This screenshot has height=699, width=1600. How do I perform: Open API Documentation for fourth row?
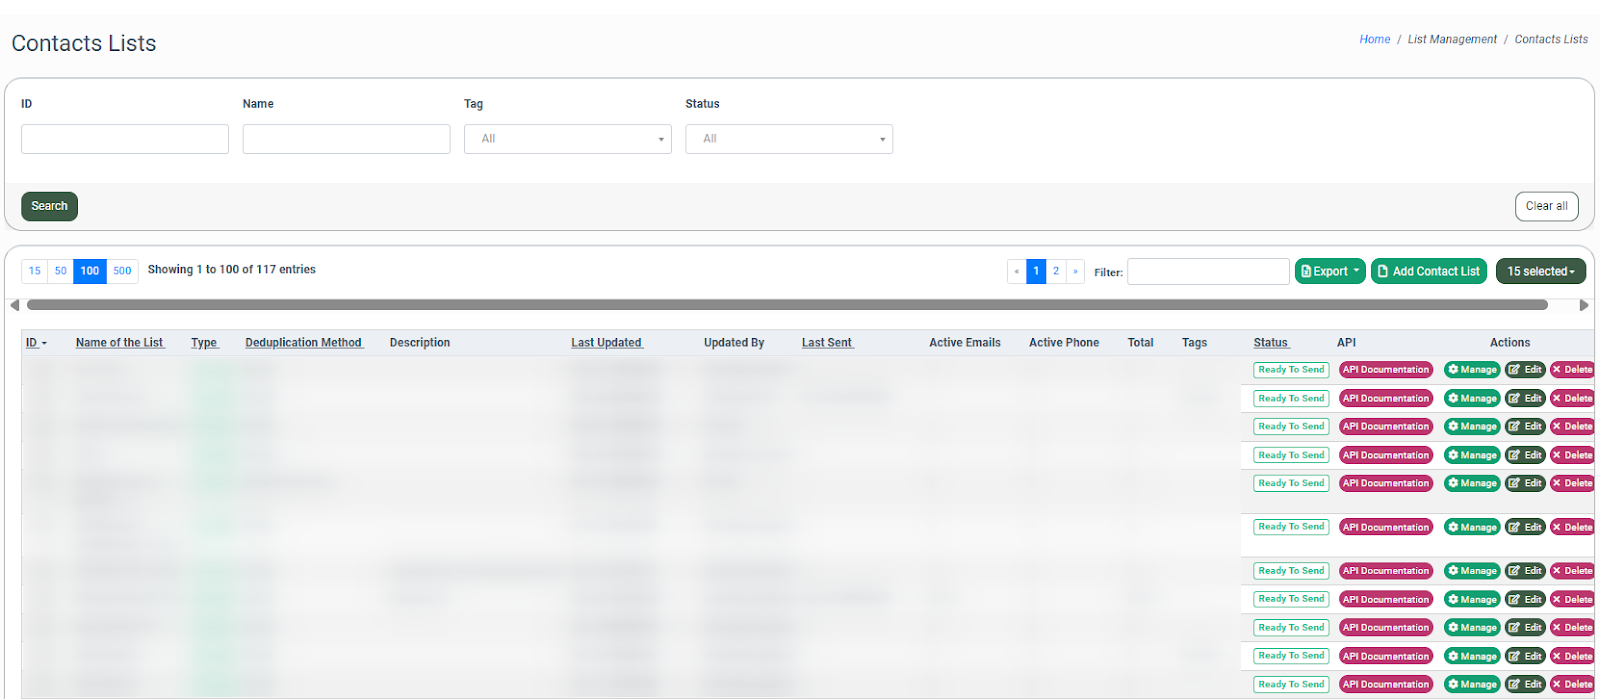pos(1385,455)
